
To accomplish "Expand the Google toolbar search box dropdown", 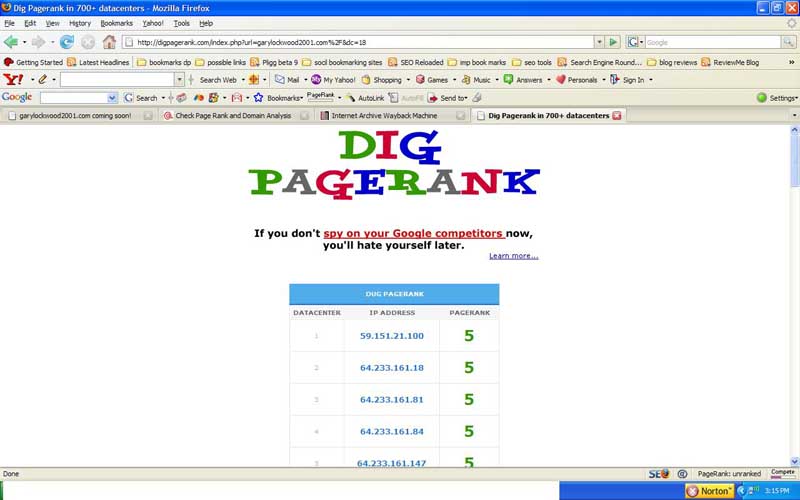I will [x=112, y=97].
